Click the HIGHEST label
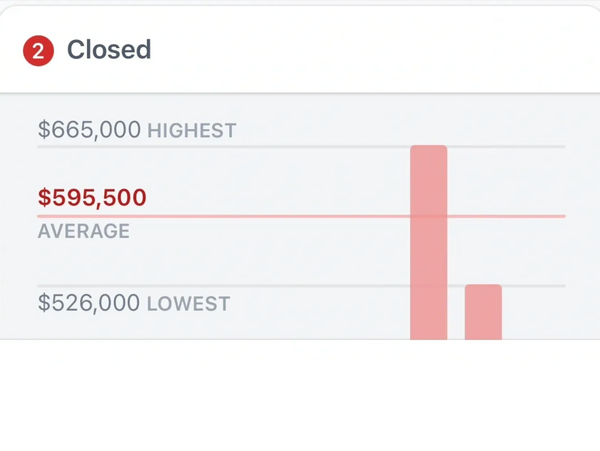The width and height of the screenshot is (600, 451). coord(192,131)
